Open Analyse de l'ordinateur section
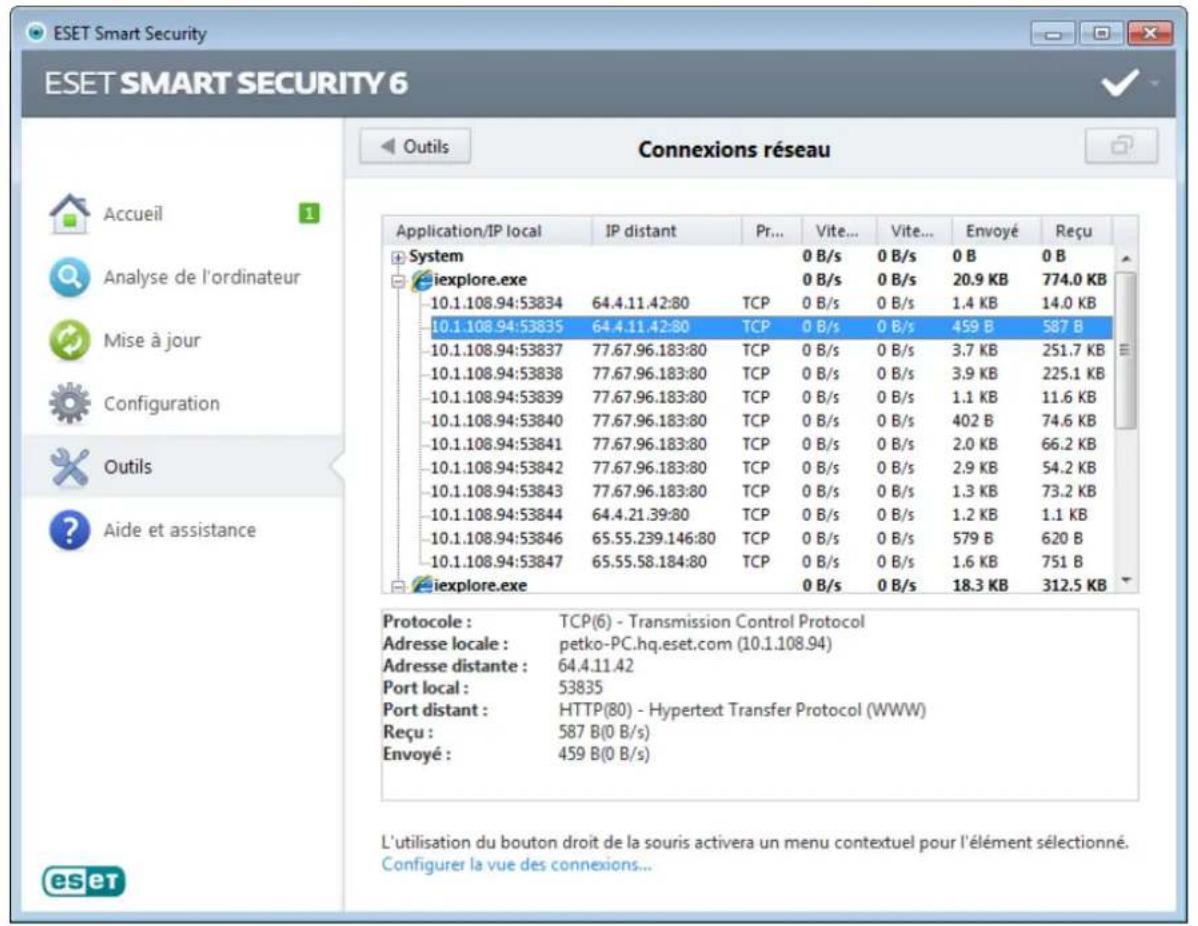Image resolution: width=1198 pixels, height=926 pixels. click(x=202, y=277)
